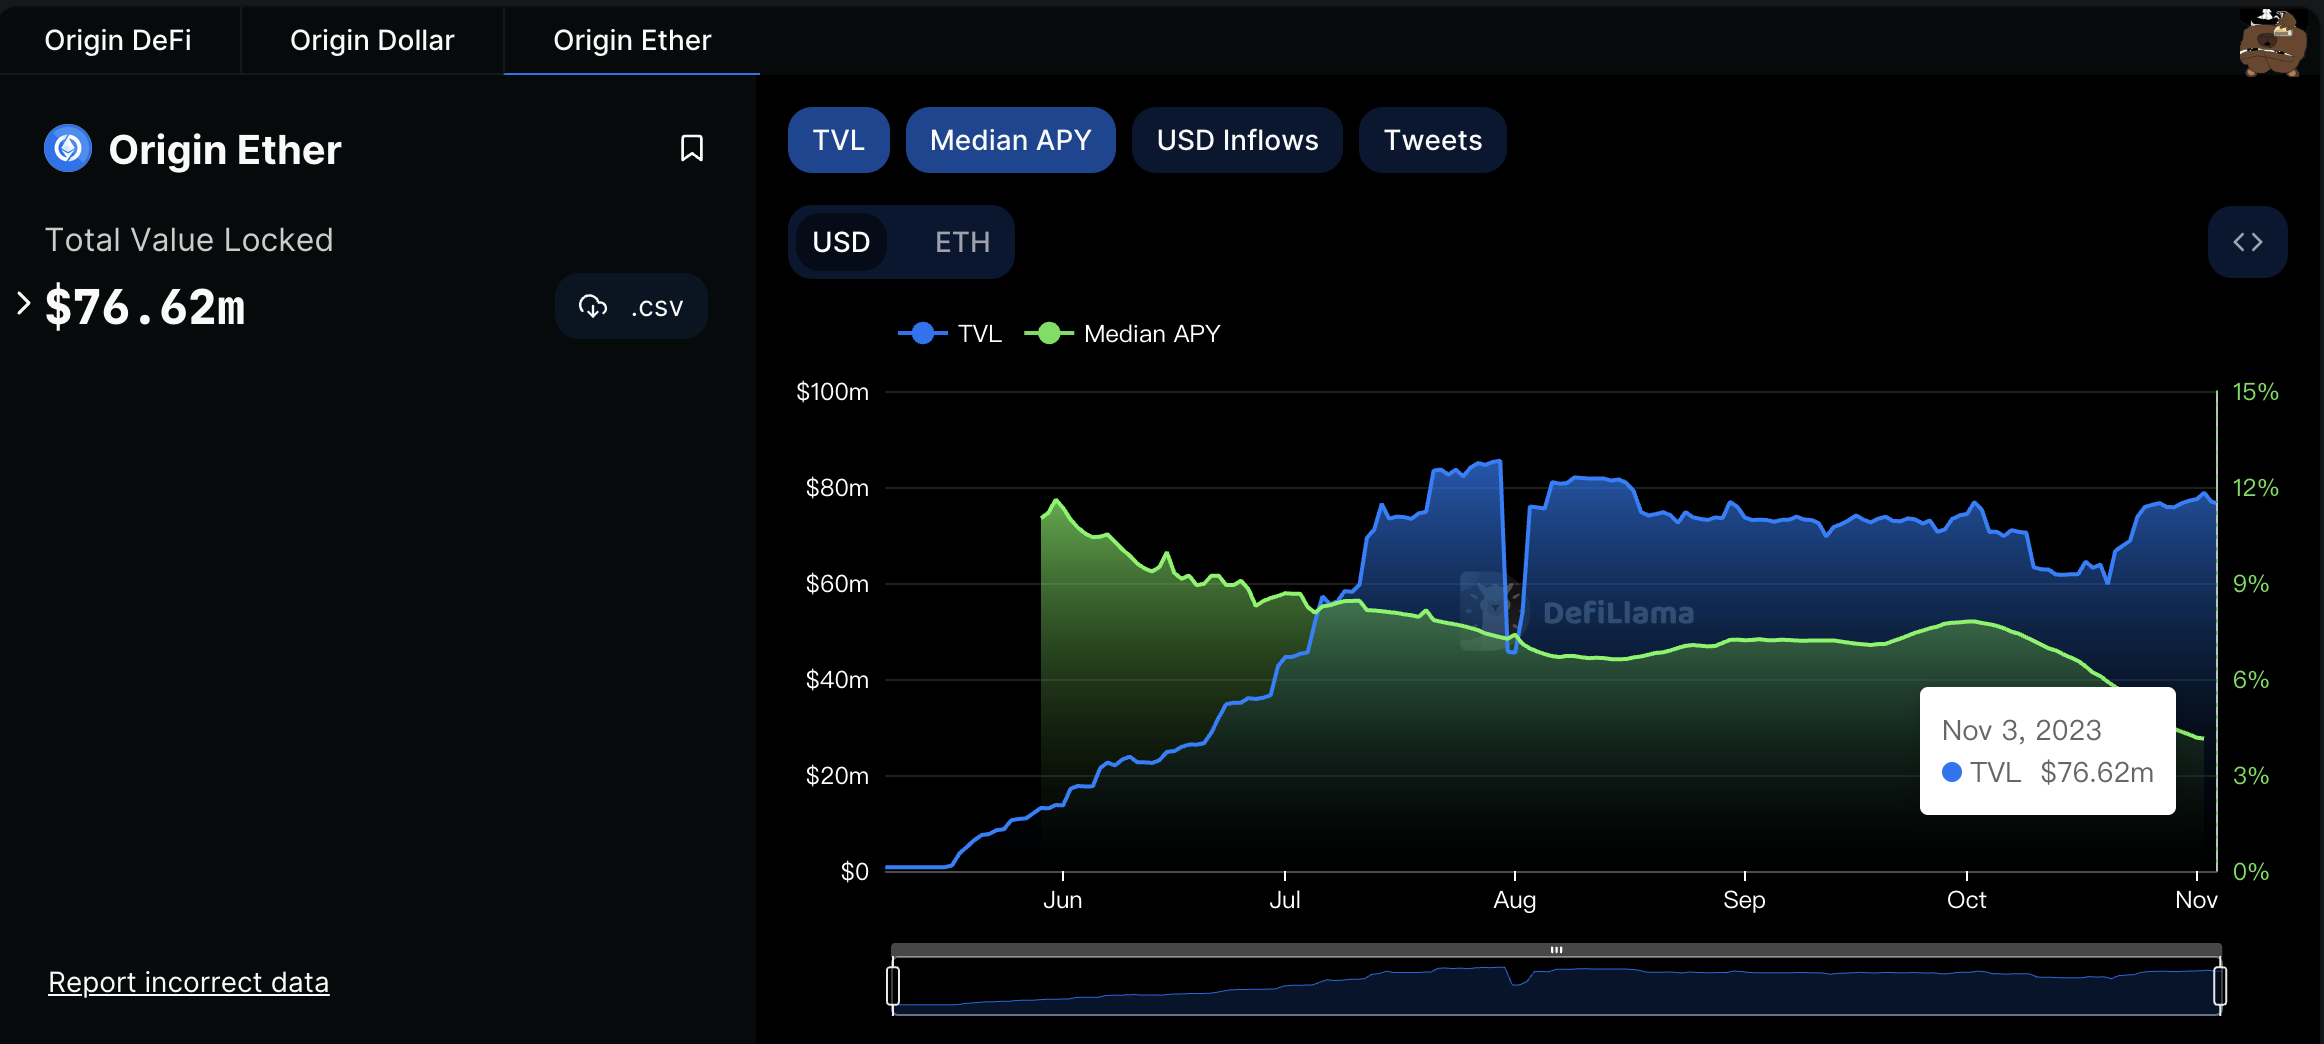Click the Origin Ether protocol logo

[66, 148]
